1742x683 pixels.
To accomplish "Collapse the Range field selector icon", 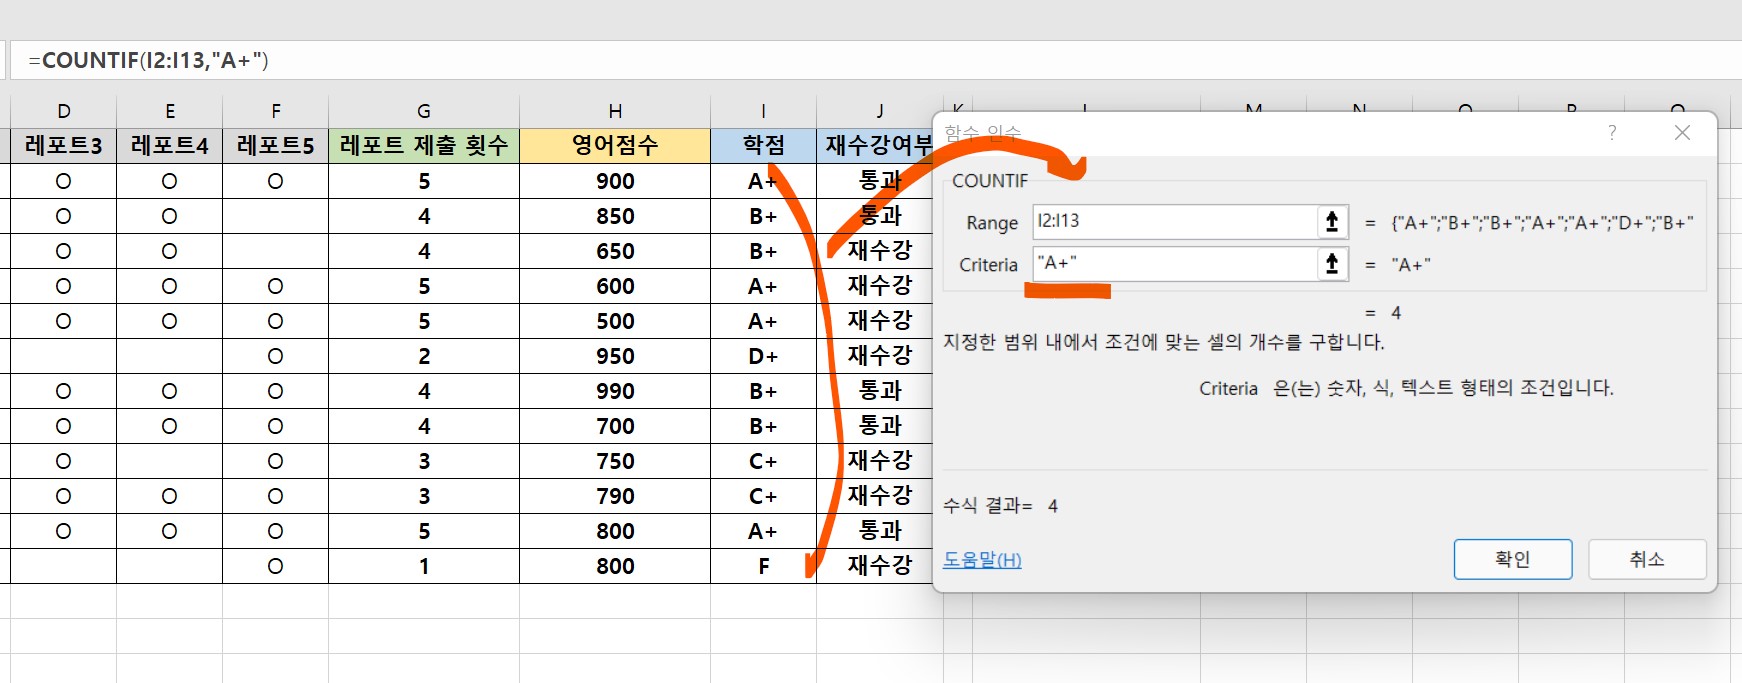I will (x=1332, y=222).
